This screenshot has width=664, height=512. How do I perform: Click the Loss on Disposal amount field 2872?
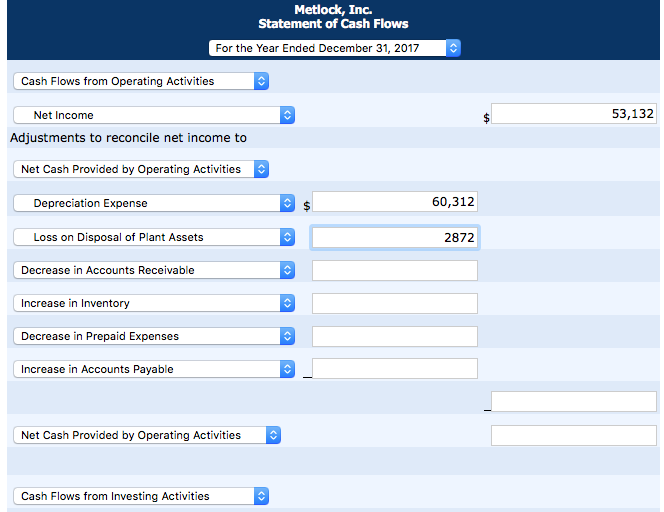click(x=395, y=237)
